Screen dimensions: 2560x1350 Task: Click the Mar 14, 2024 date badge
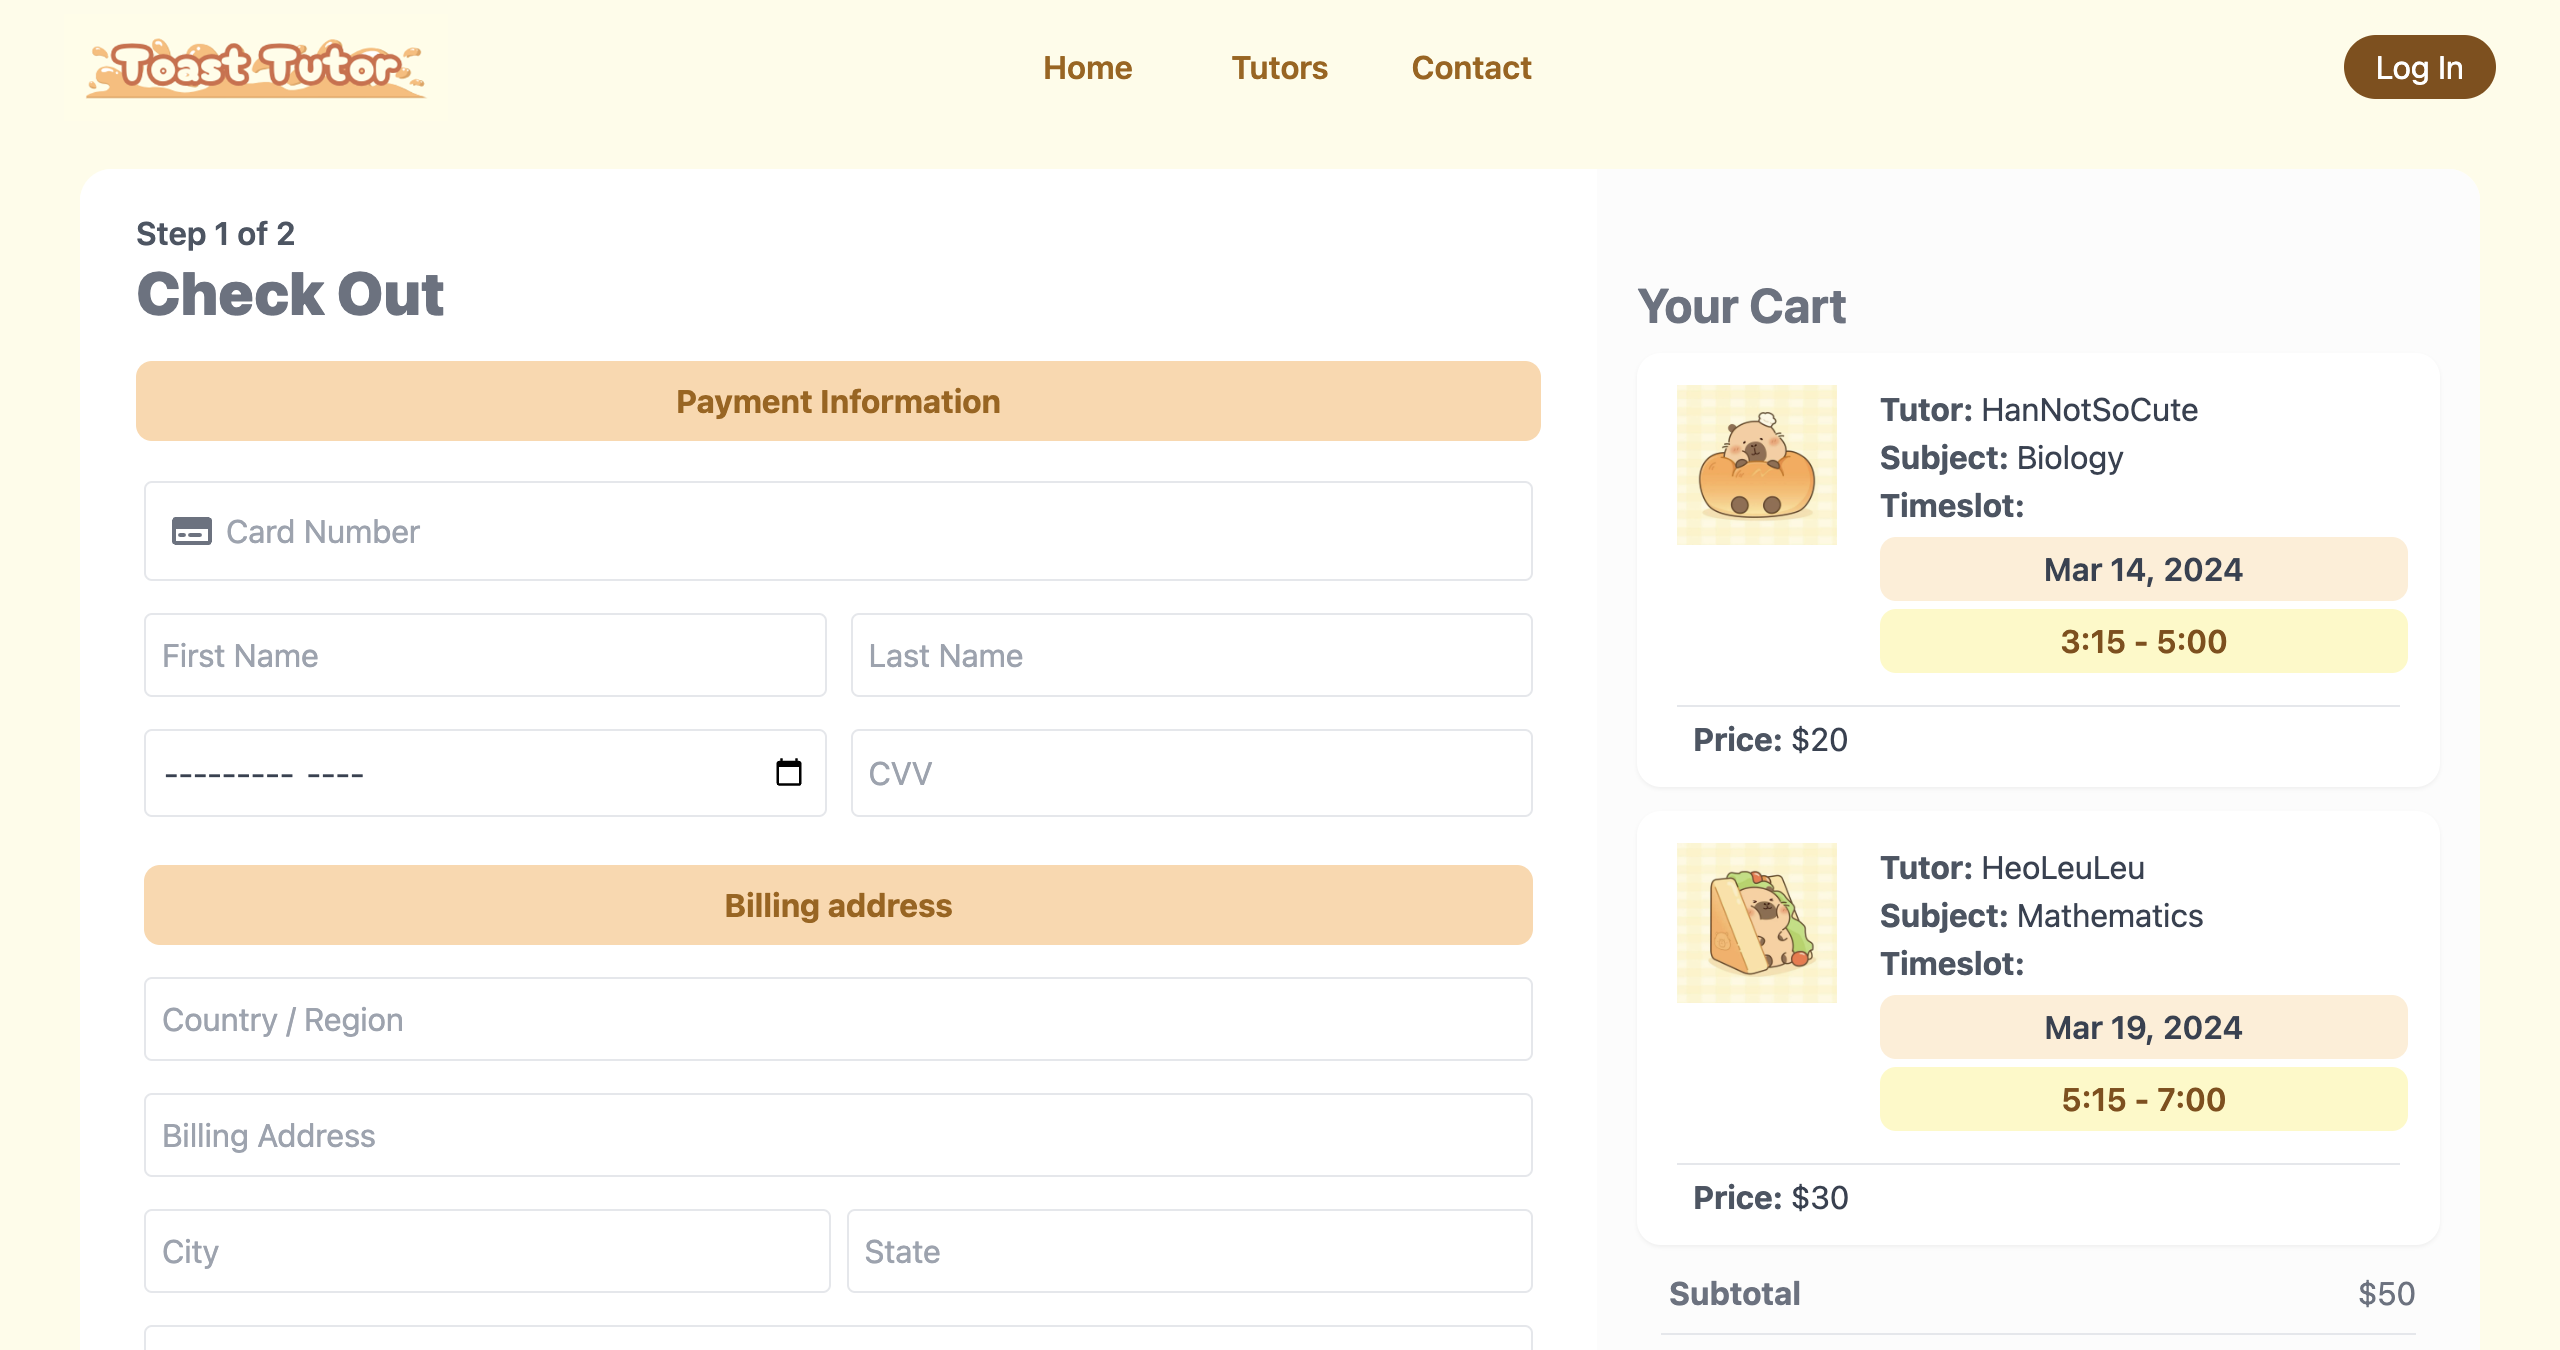[2143, 570]
